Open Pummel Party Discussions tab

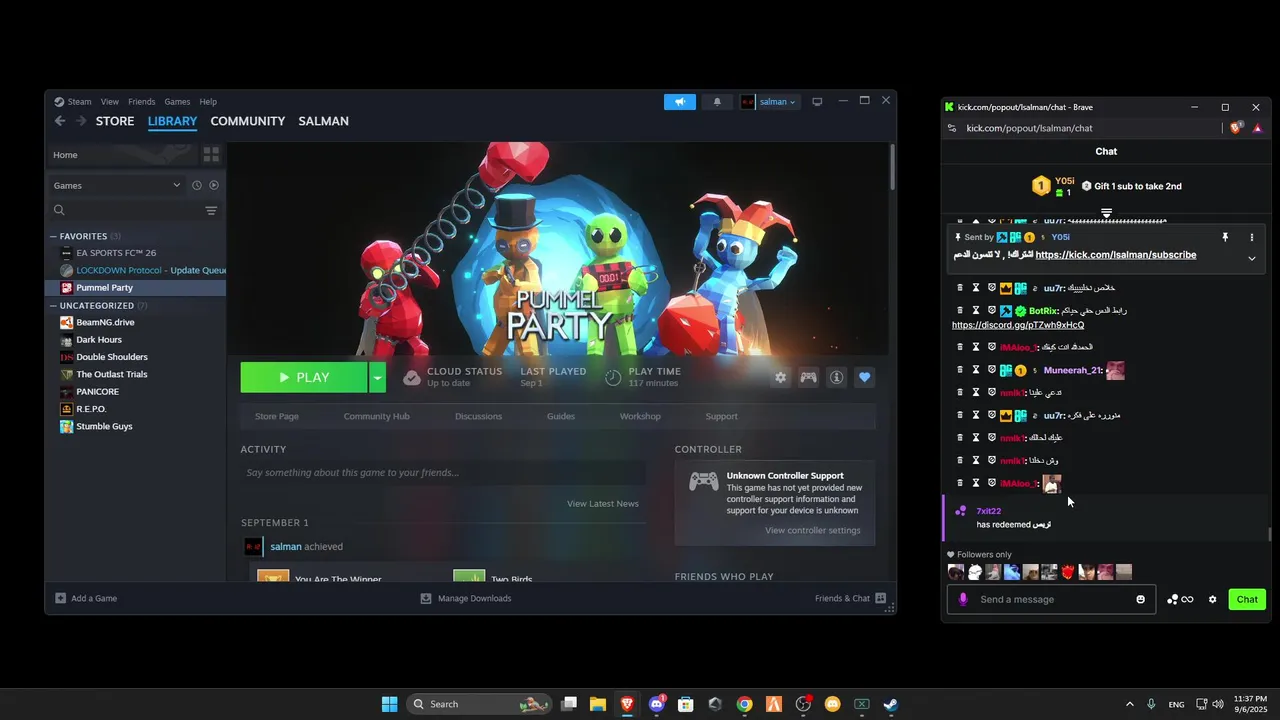[478, 416]
